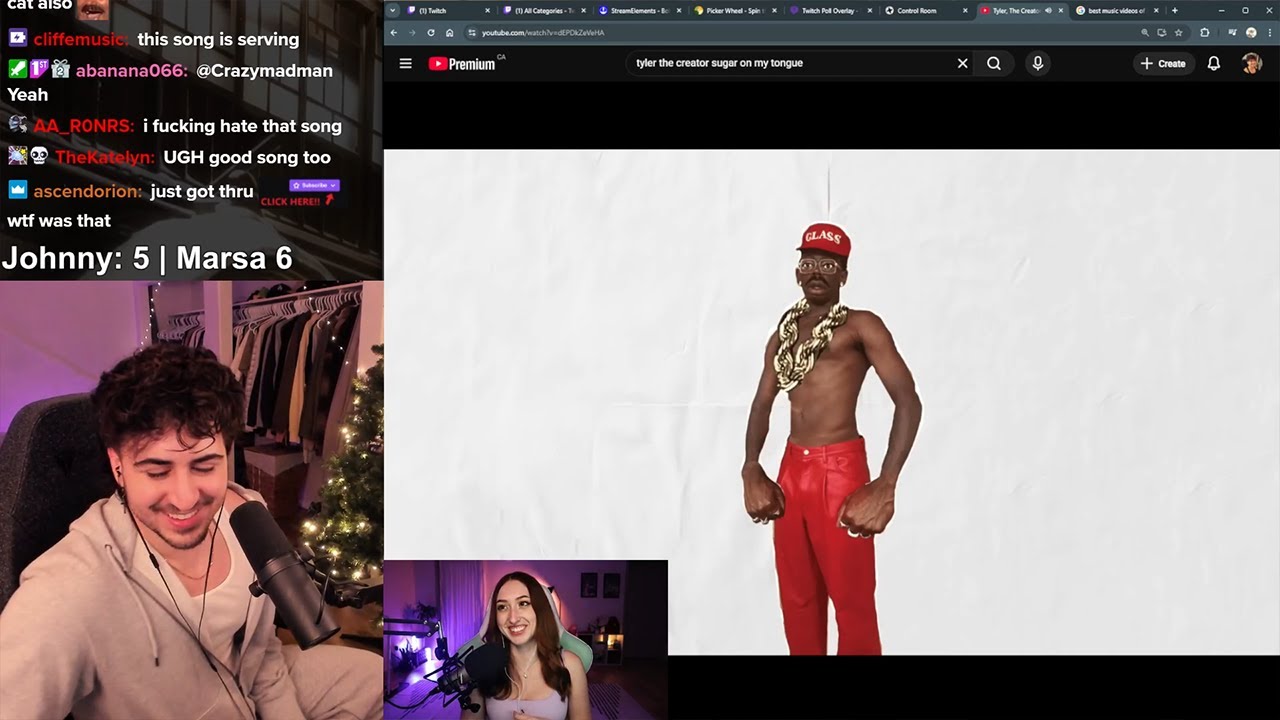Image resolution: width=1280 pixels, height=720 pixels.
Task: Click chat username ascendorion
Action: click(x=87, y=191)
